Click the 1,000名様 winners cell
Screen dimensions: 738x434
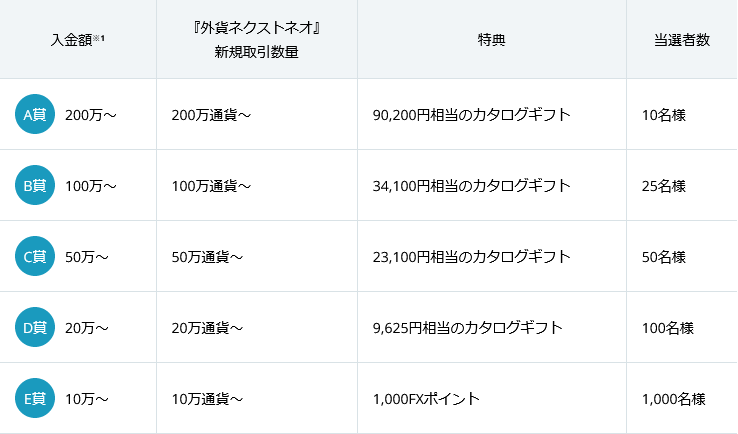coord(673,399)
